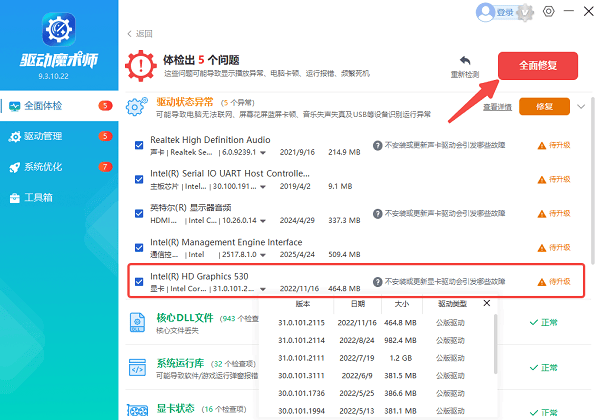Click the 核心DLL文件 file icon

[137, 322]
